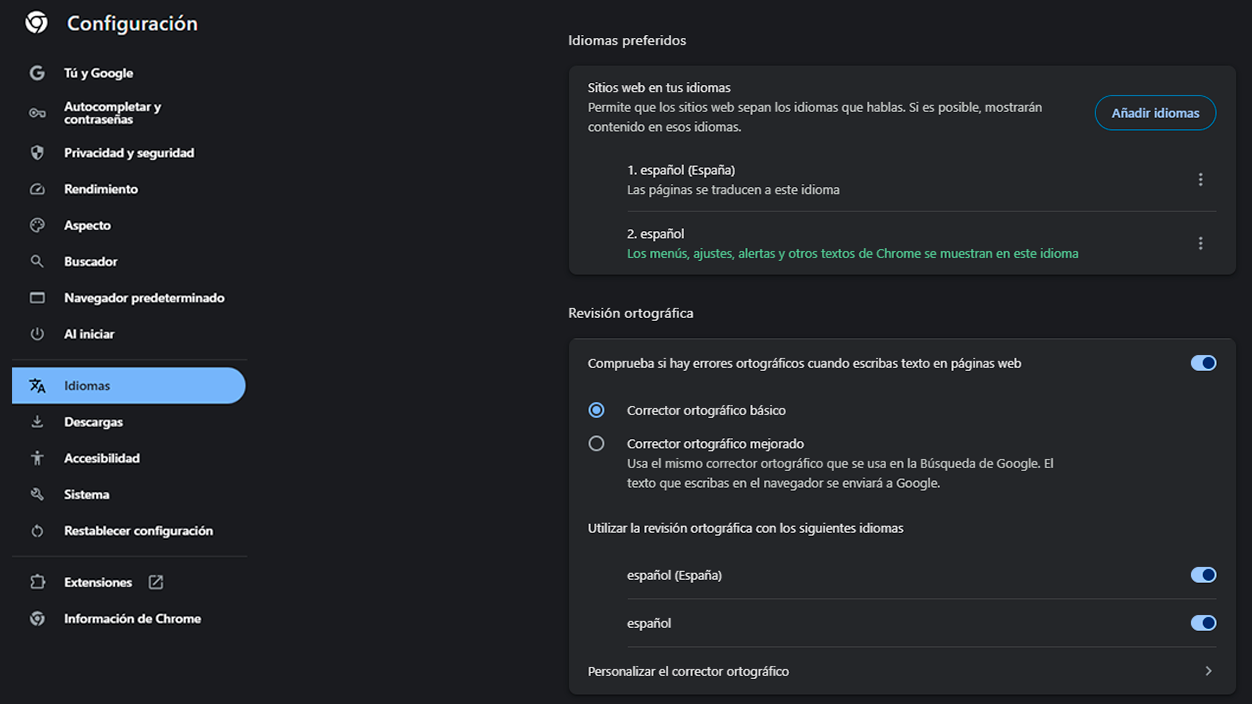Screen dimensions: 1252x704
Task: Switch to Navegador predeterminado section
Action: [144, 297]
